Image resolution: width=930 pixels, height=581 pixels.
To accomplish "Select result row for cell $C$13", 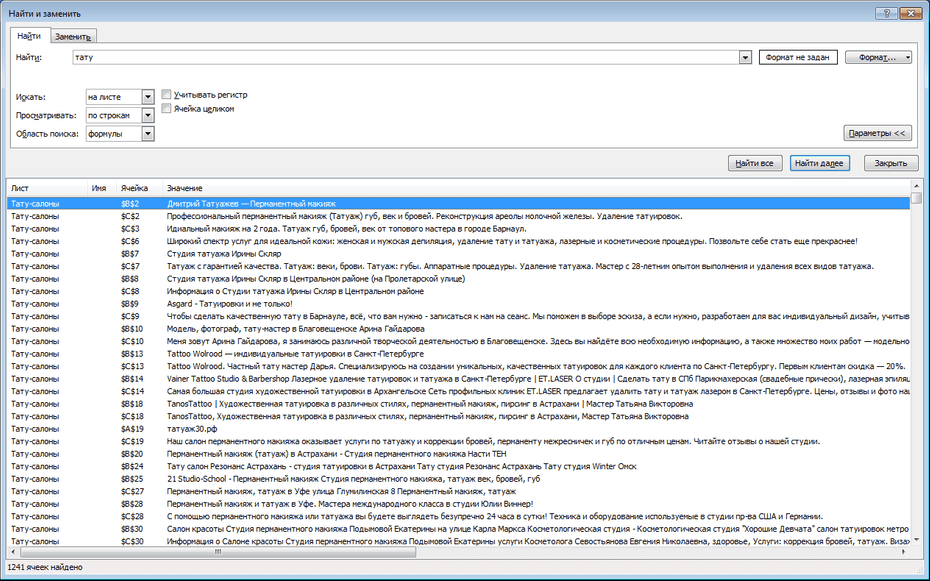I will 458,366.
